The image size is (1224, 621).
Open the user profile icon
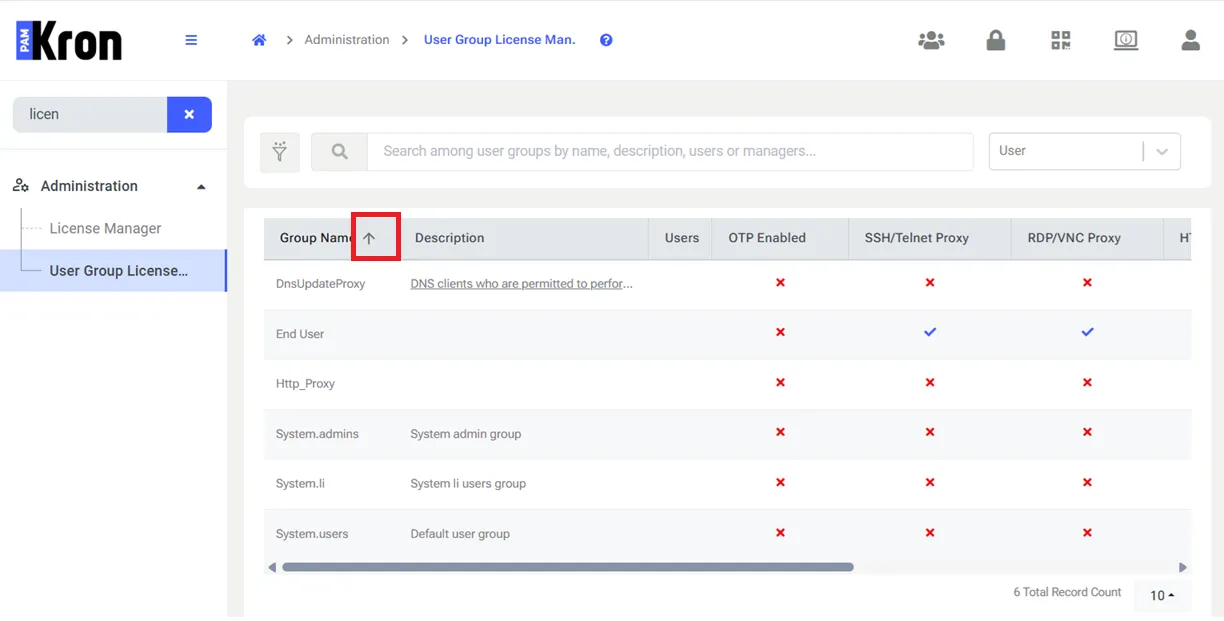(x=1190, y=40)
